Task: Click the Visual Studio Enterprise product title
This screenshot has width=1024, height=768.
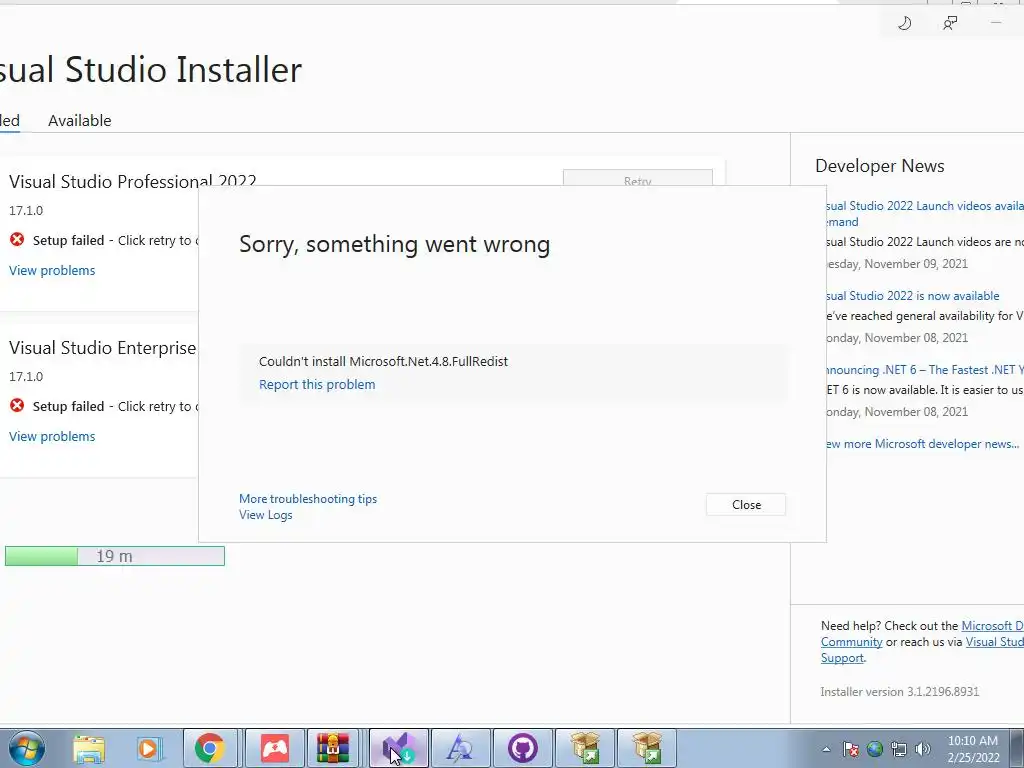Action: click(x=103, y=347)
